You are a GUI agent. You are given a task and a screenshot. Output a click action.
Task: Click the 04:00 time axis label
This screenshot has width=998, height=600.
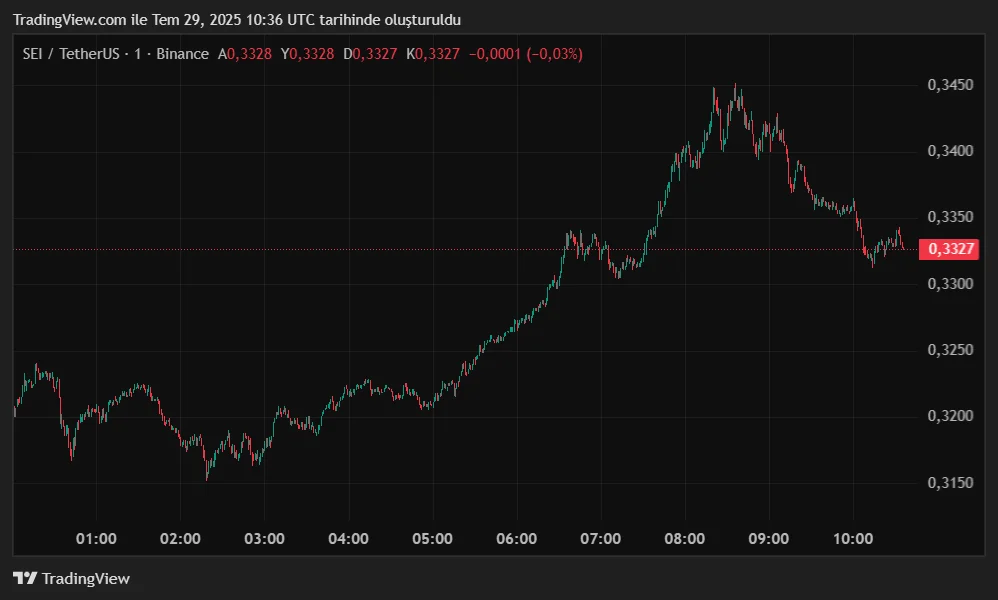coord(348,539)
